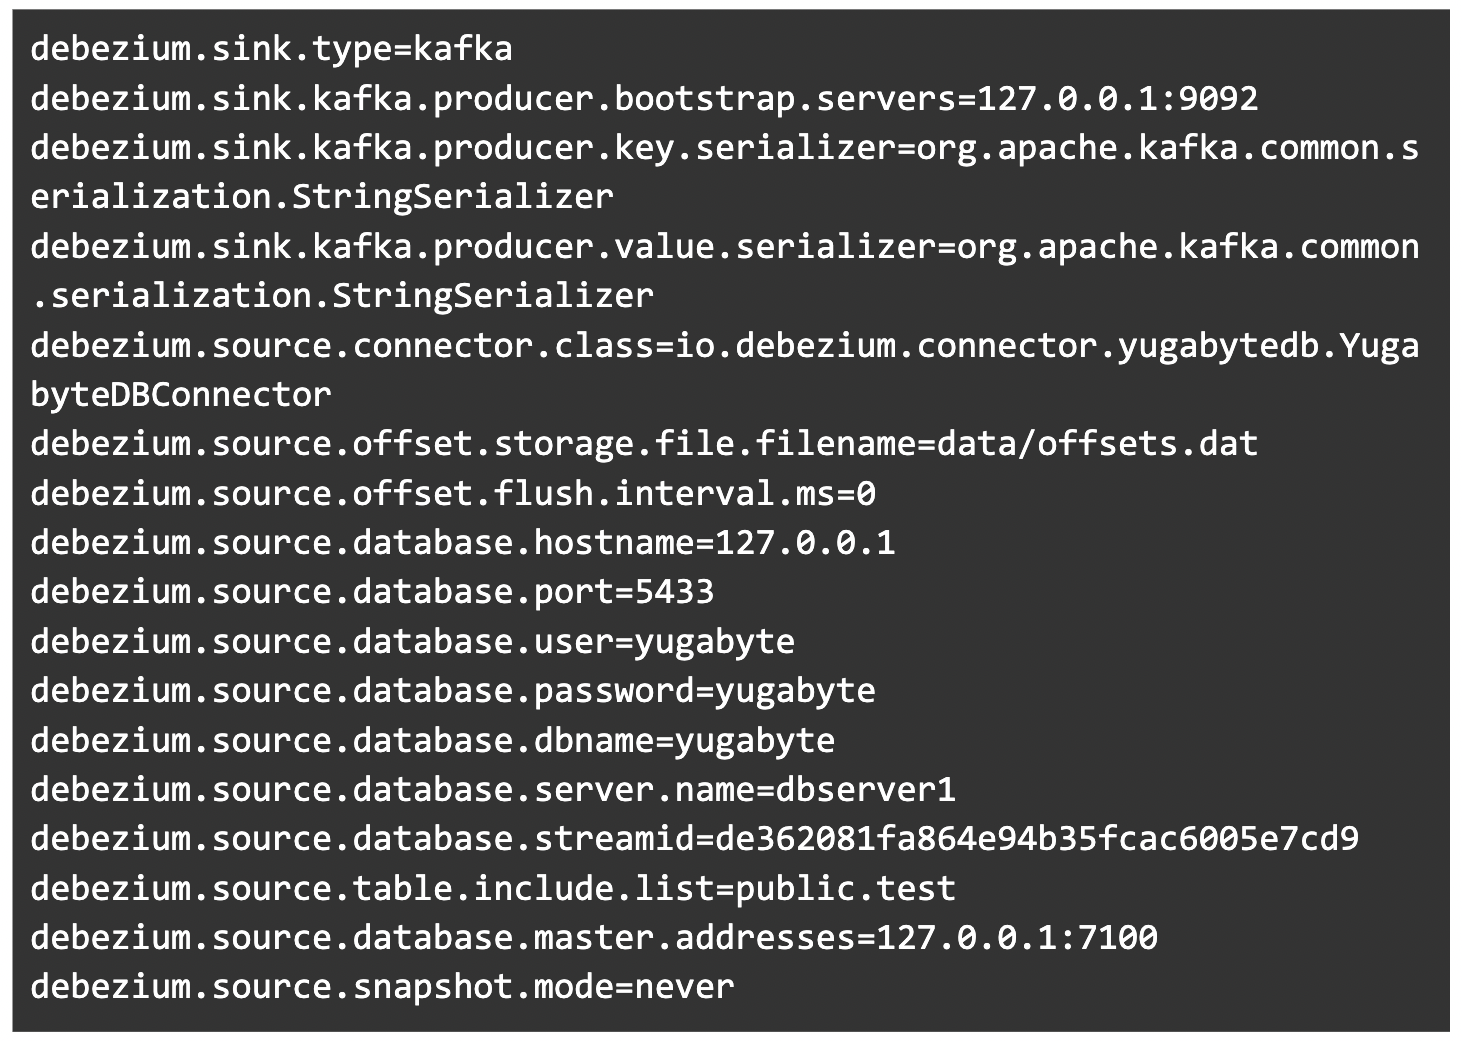The width and height of the screenshot is (1462, 1041).
Task: Click the database port value 5433
Action: [674, 591]
